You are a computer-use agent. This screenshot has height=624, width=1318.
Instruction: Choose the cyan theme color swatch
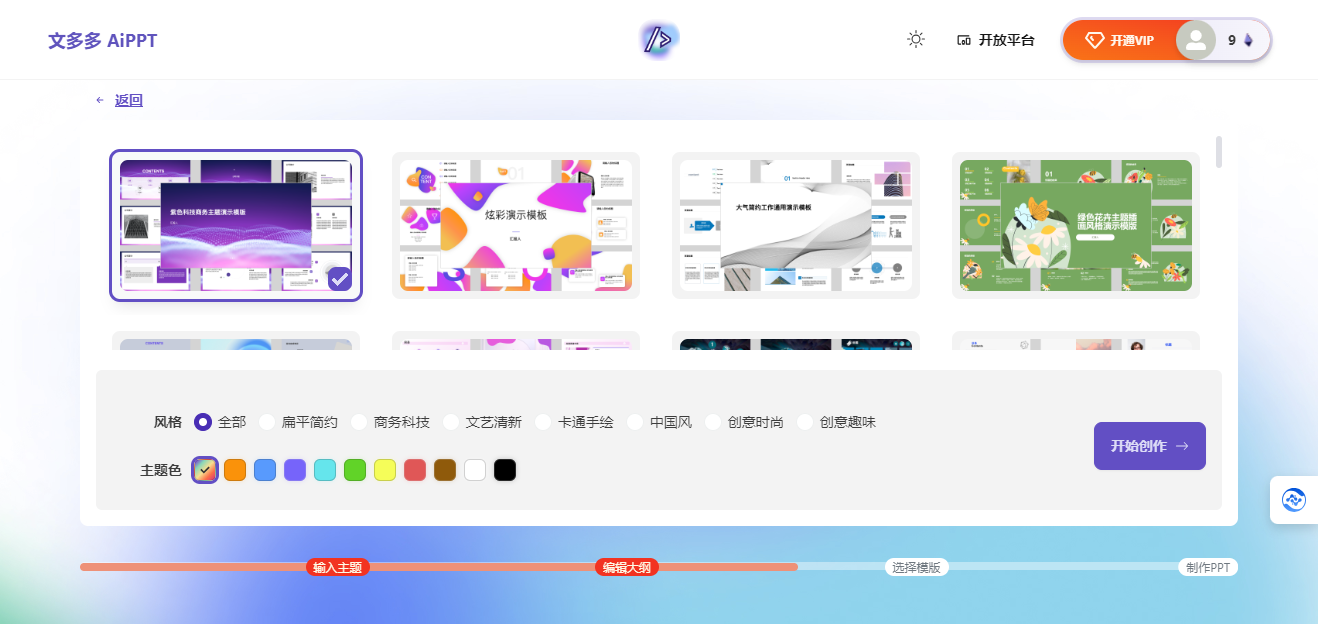[325, 470]
